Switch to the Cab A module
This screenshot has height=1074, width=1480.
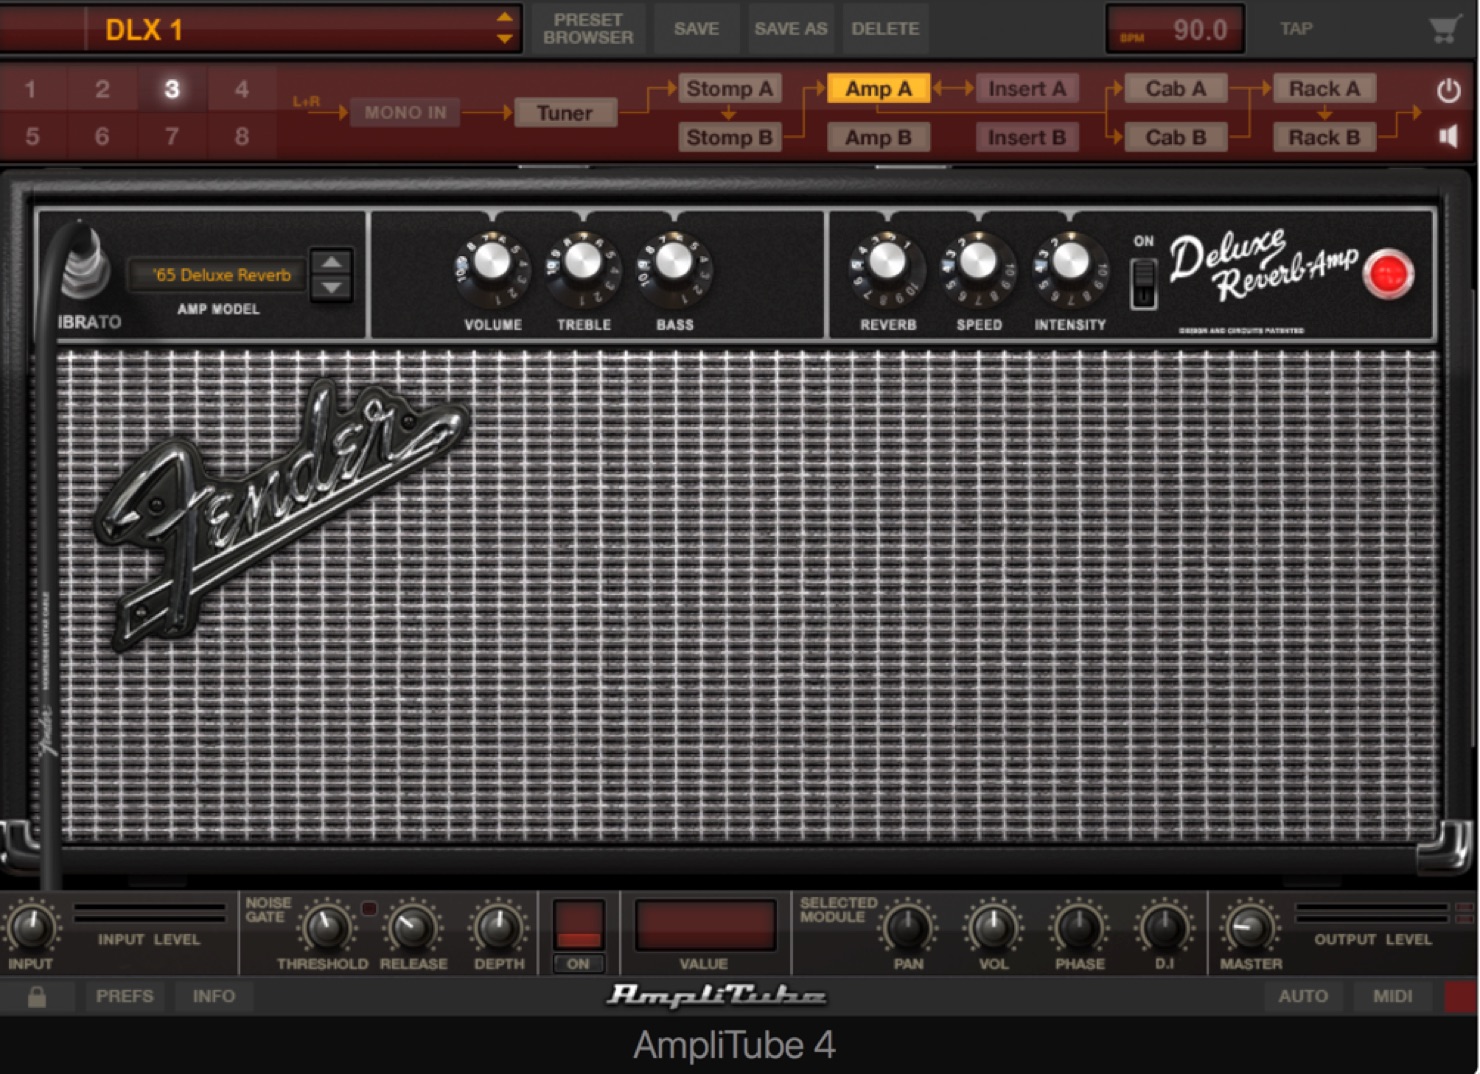(x=1175, y=89)
